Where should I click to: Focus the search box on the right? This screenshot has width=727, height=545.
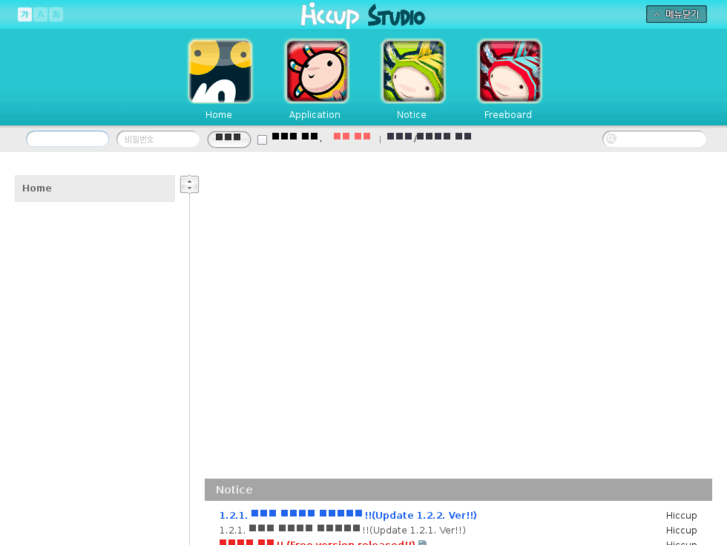tap(654, 139)
